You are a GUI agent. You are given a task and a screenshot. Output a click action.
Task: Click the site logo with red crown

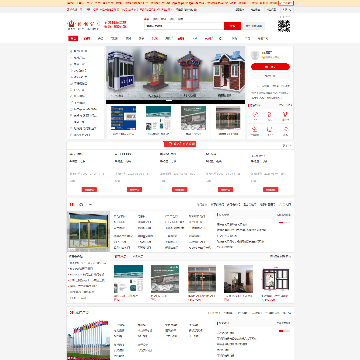point(83,25)
